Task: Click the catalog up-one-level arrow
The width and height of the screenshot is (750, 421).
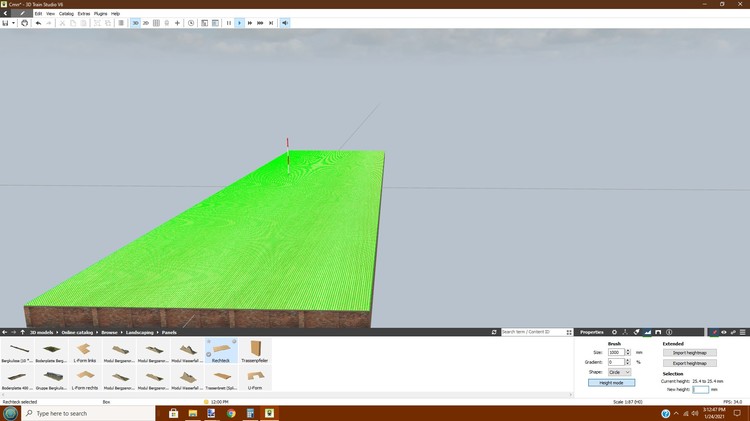Action: click(22, 332)
